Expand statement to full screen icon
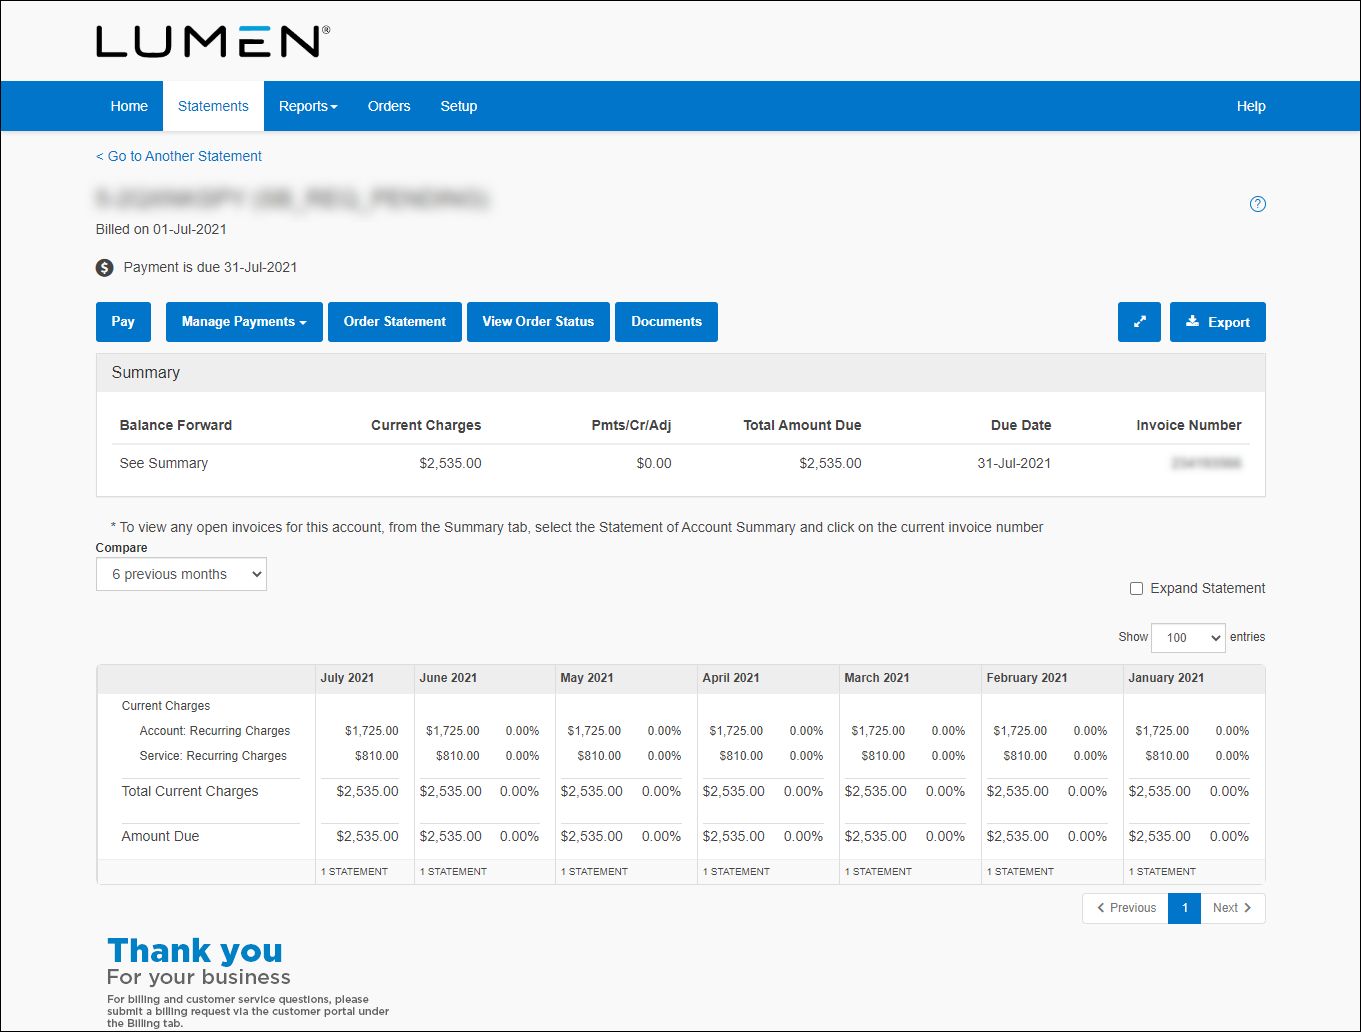 pyautogui.click(x=1139, y=322)
